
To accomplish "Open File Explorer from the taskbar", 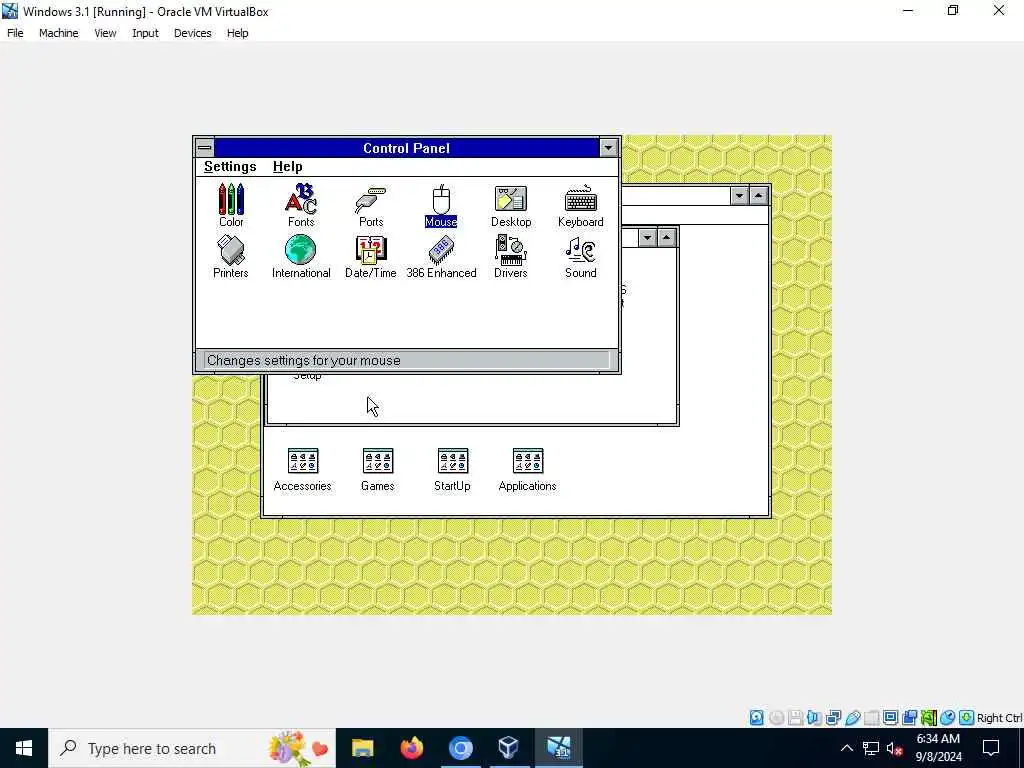I will [x=362, y=748].
